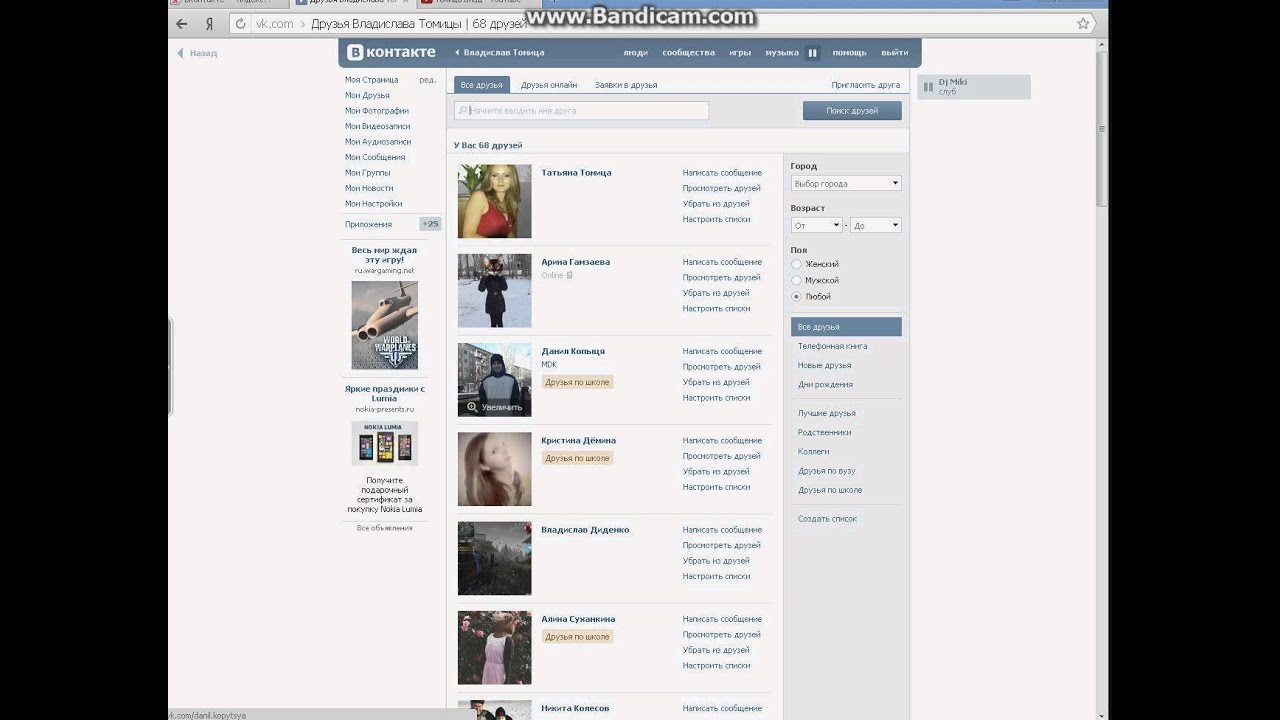Image resolution: width=1280 pixels, height=720 pixels.
Task: Switch to 'Друзья онлайн' tab
Action: pos(548,85)
